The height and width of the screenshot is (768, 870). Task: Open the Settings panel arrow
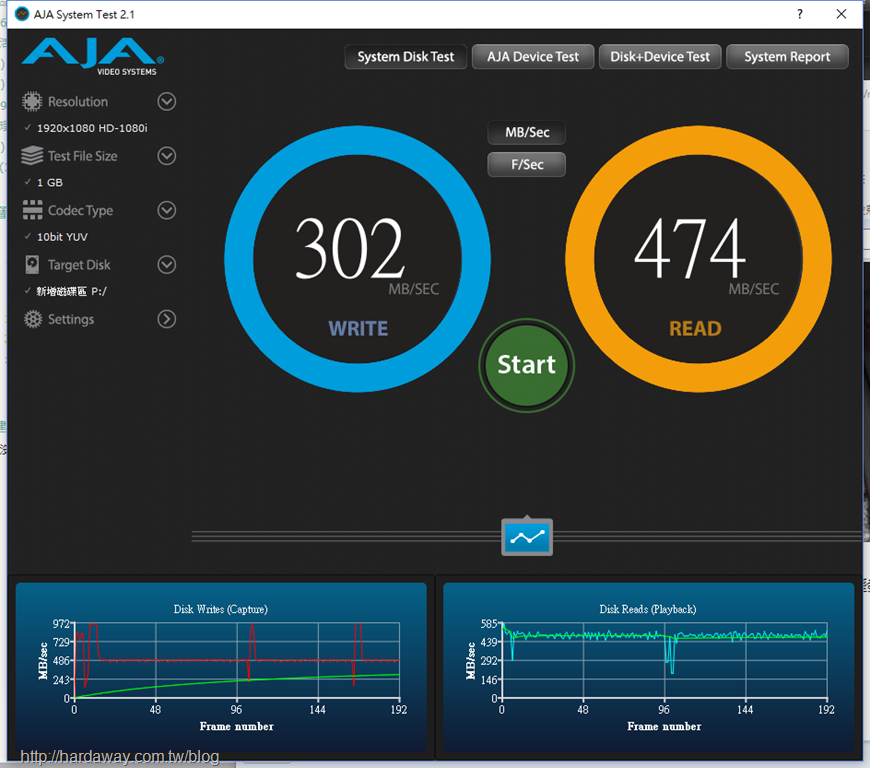tap(166, 319)
